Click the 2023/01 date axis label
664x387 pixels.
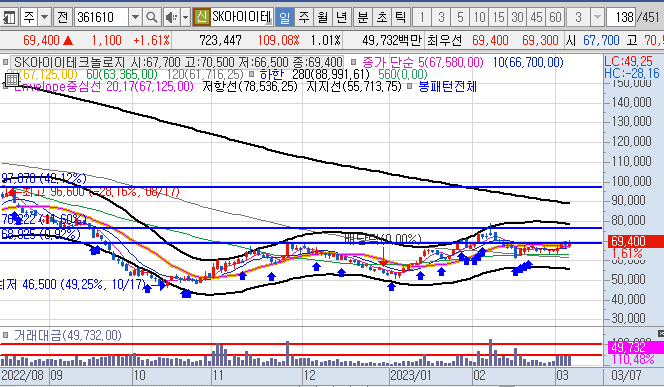click(411, 376)
